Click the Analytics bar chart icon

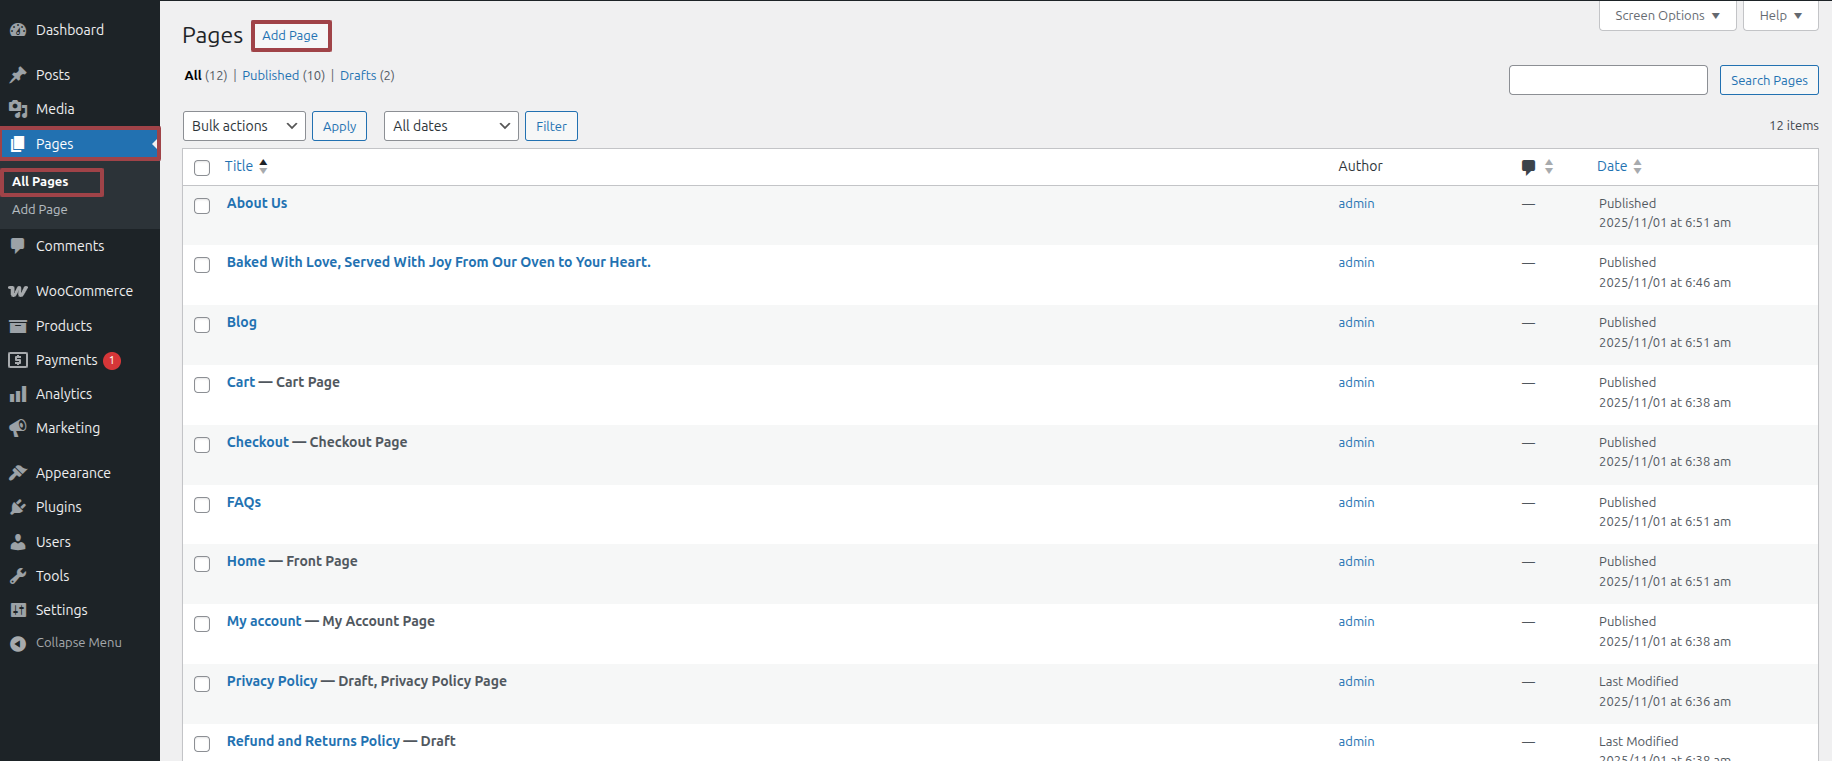pyautogui.click(x=18, y=394)
